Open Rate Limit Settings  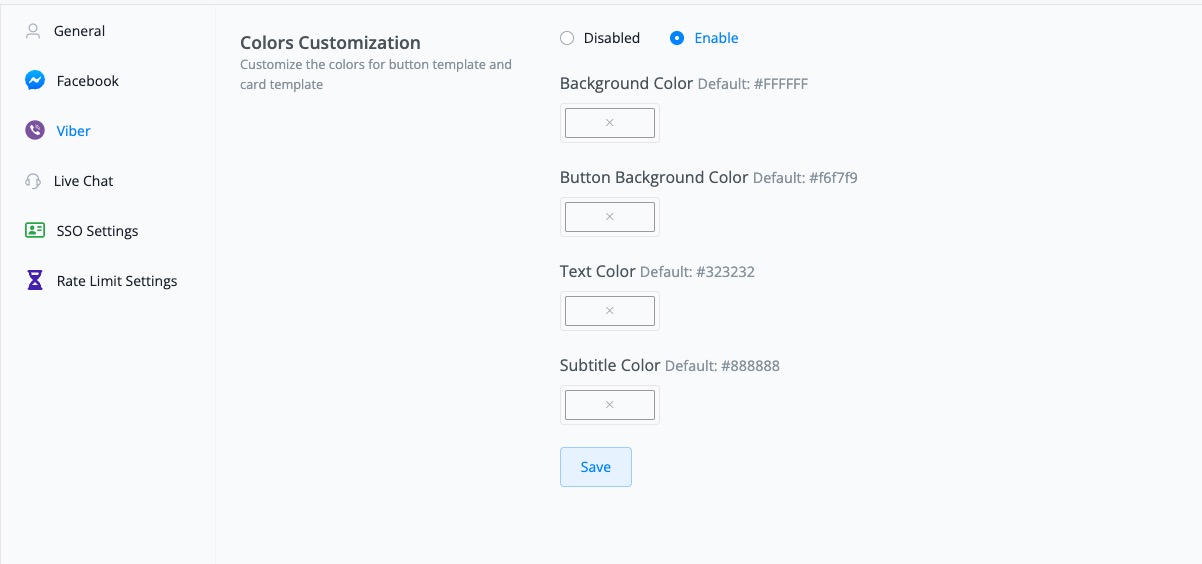tap(117, 281)
